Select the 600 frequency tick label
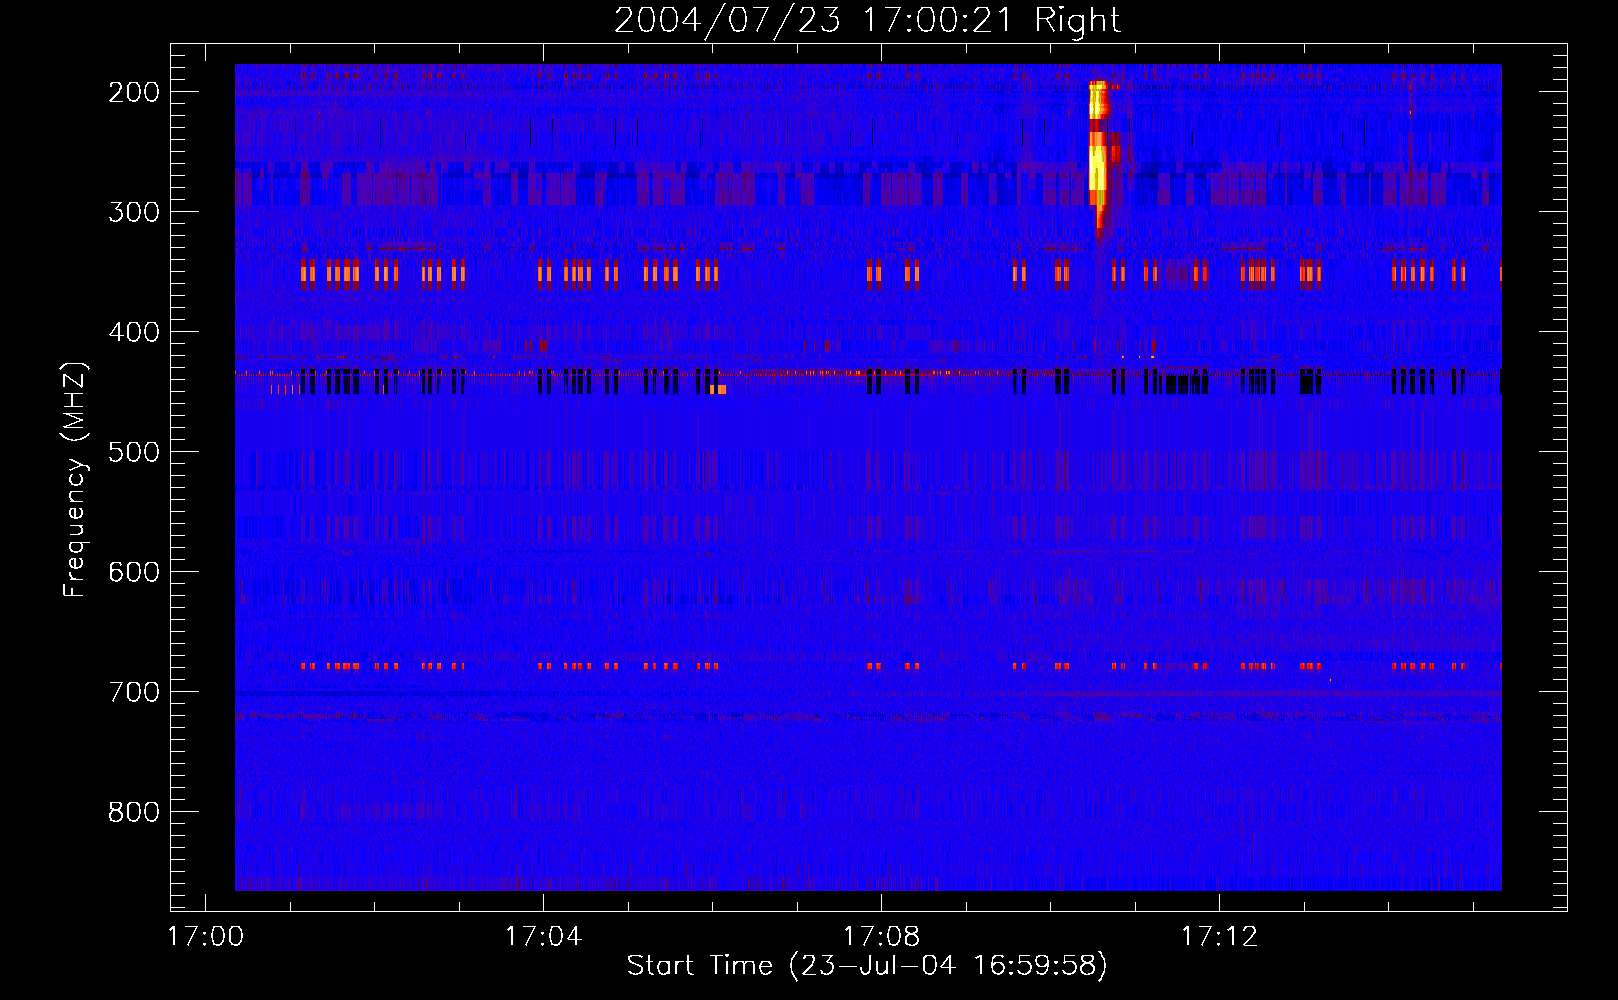 [x=134, y=572]
